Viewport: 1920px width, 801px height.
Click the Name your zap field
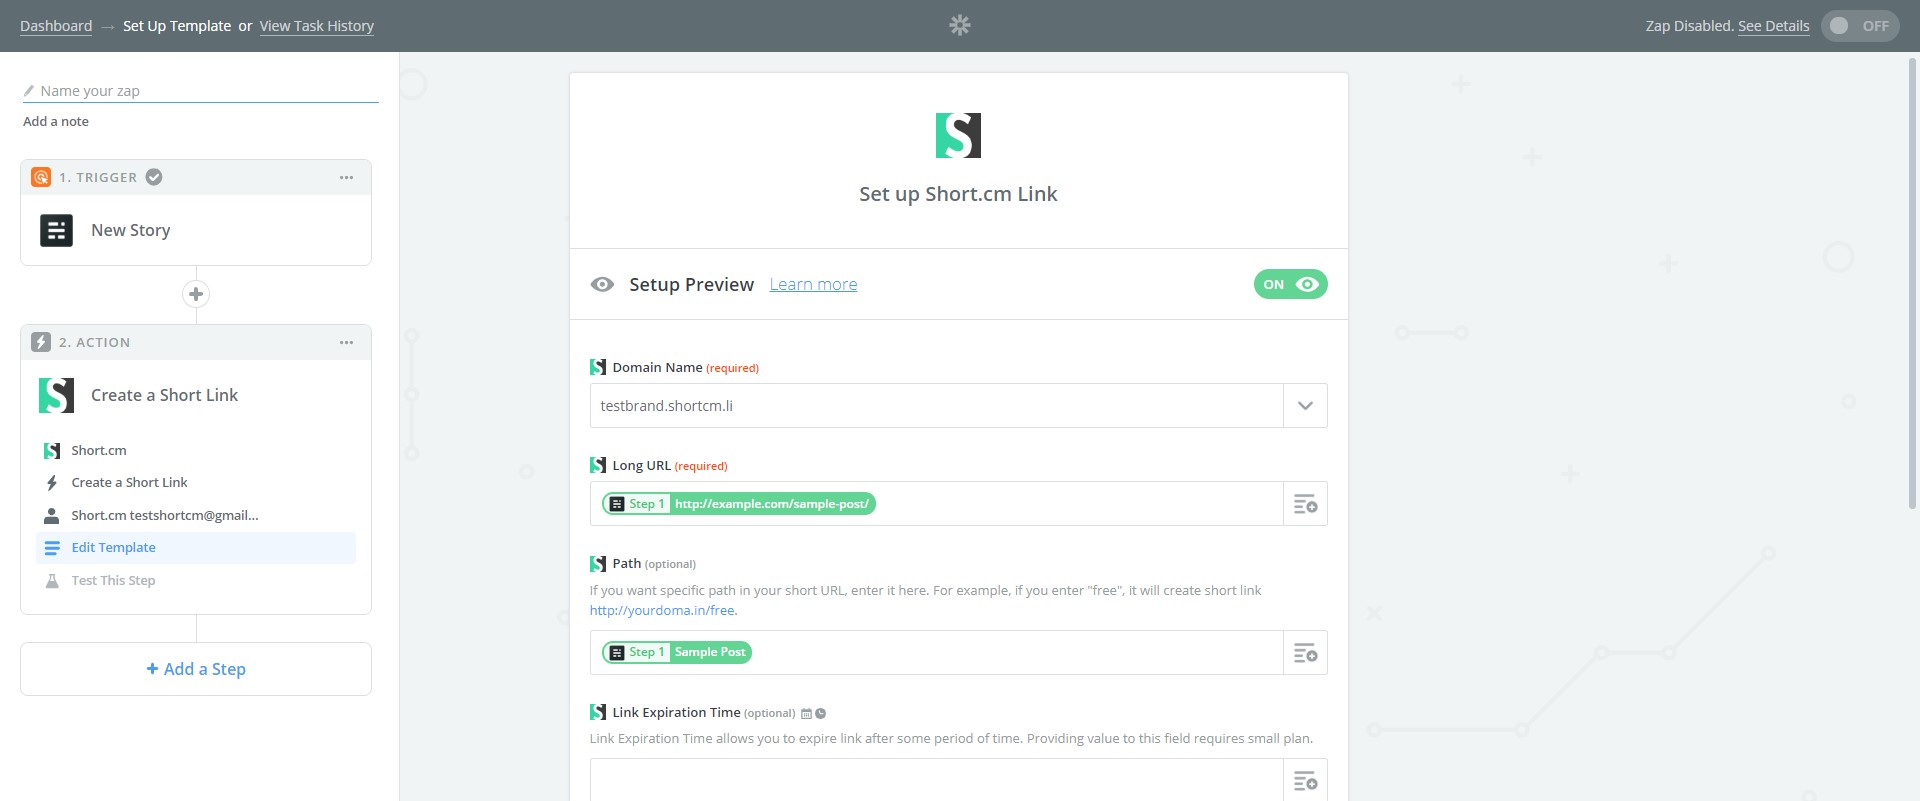(x=200, y=91)
